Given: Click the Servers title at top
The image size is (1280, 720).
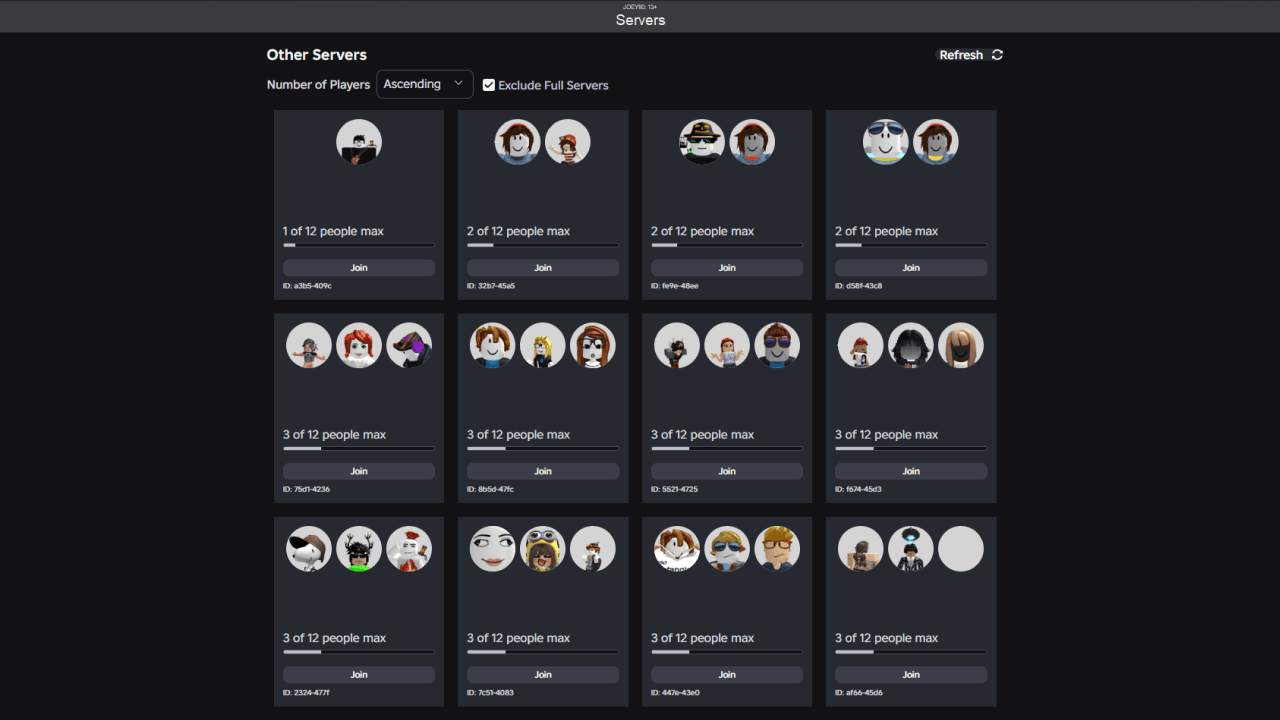Looking at the screenshot, I should coord(640,20).
